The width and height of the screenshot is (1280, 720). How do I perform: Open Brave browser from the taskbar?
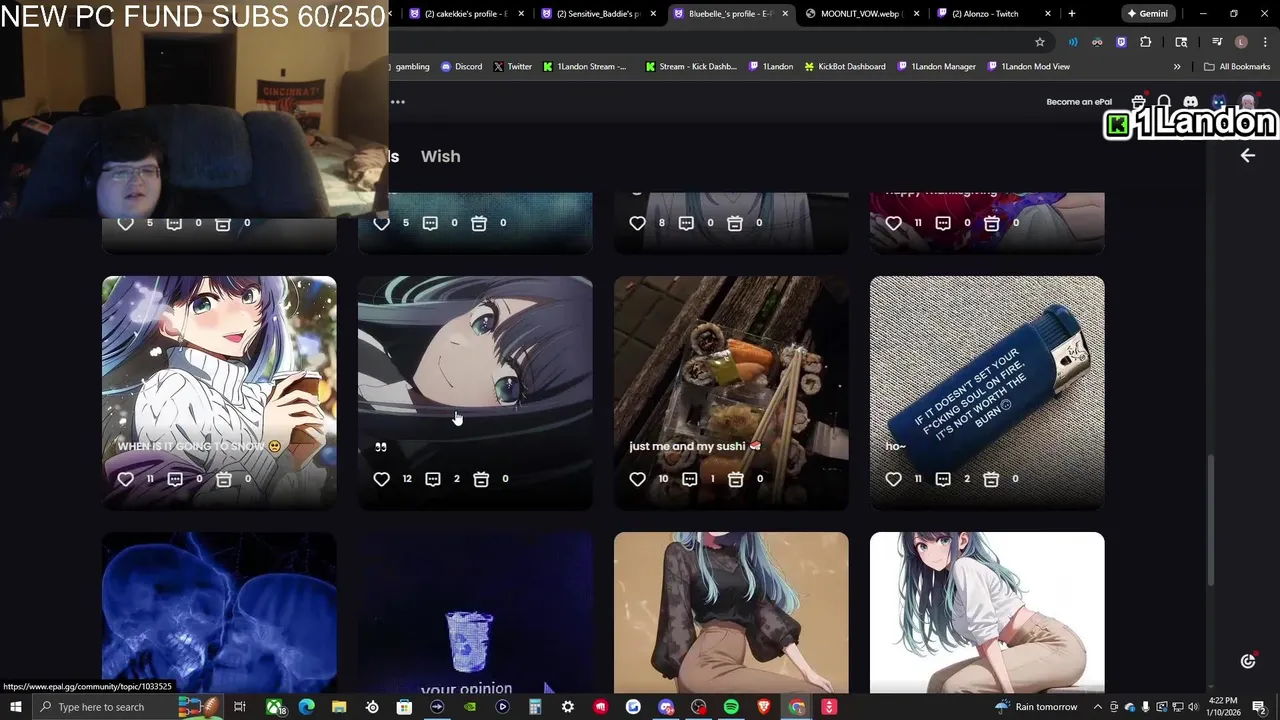[x=764, y=707]
